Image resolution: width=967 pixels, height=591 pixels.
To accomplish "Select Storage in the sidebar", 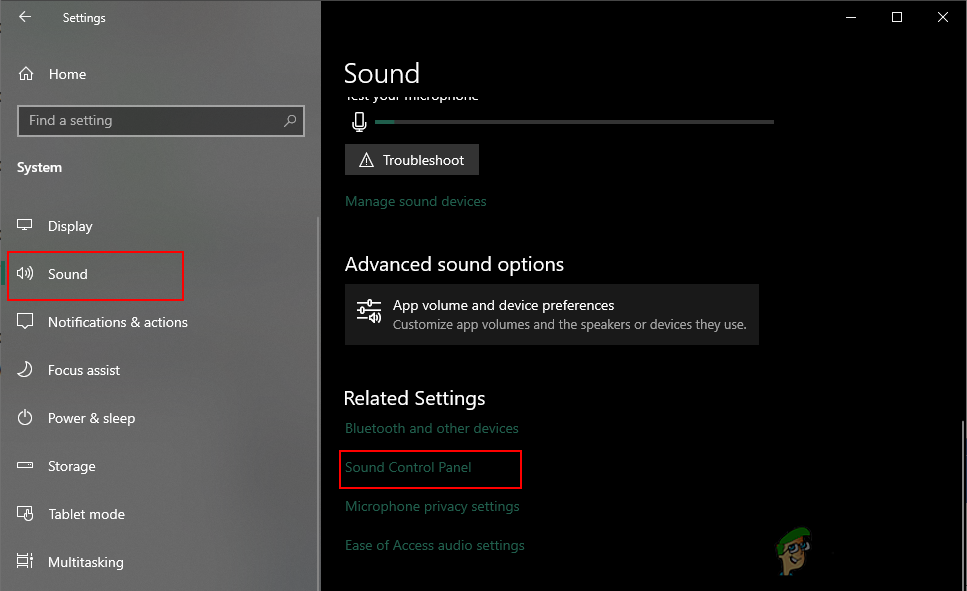I will [x=71, y=466].
